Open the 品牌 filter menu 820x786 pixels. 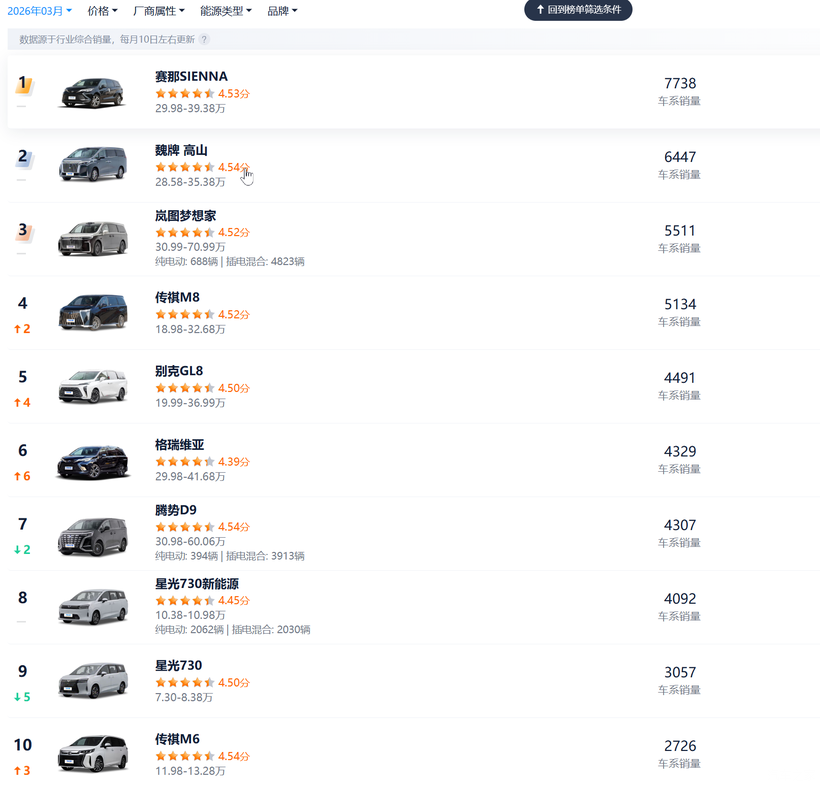click(282, 11)
